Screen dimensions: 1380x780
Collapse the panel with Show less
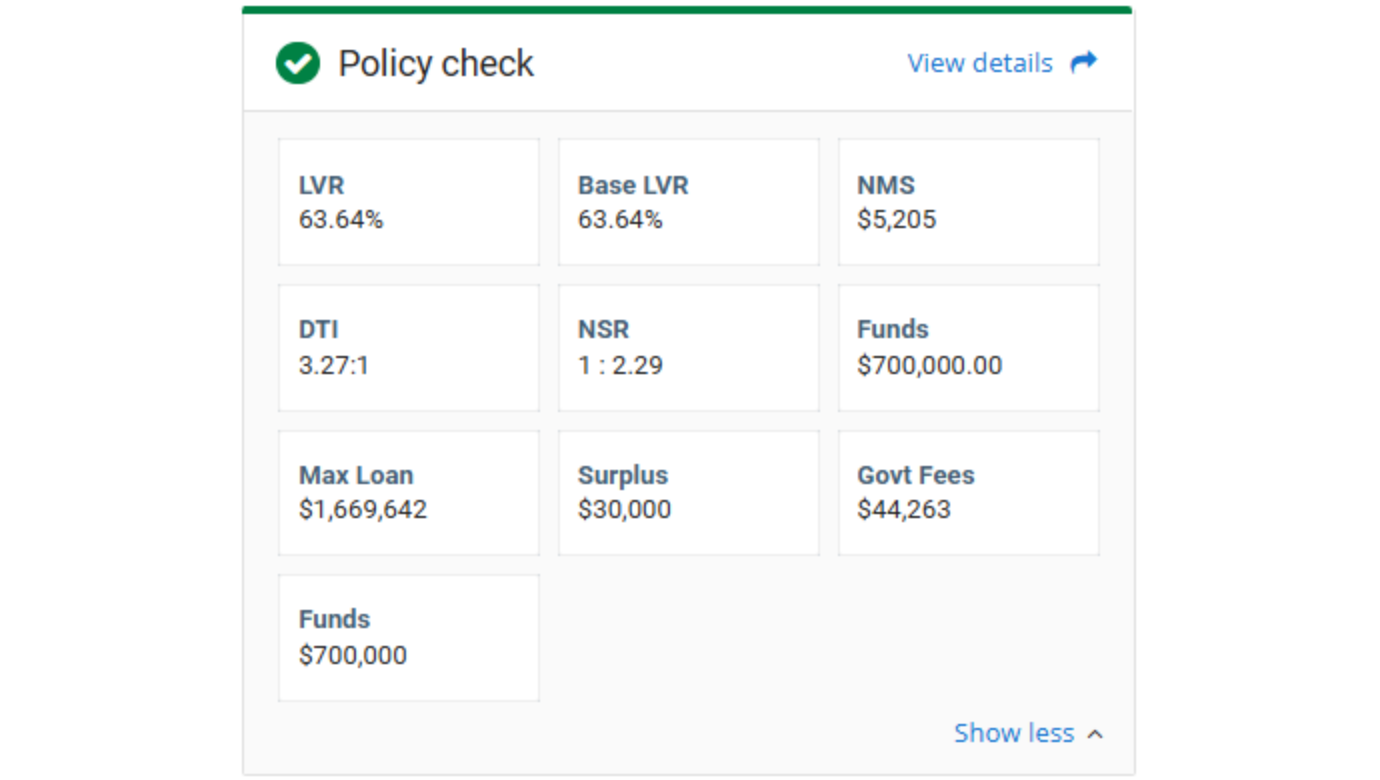[x=1014, y=733]
